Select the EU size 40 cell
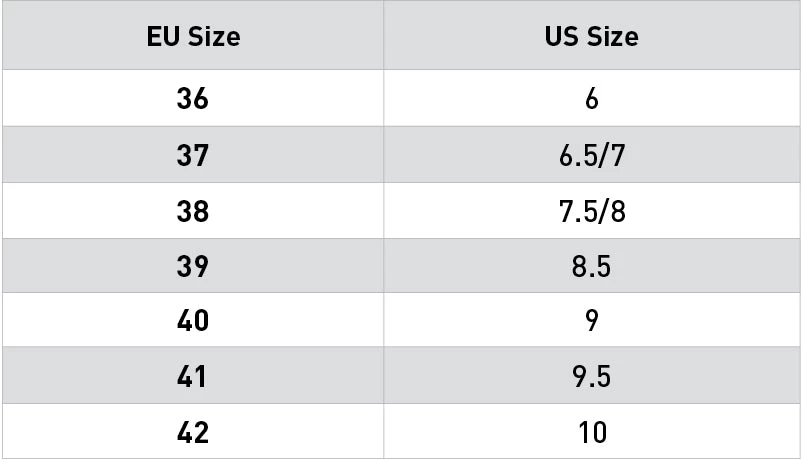This screenshot has width=802, height=471. (193, 321)
